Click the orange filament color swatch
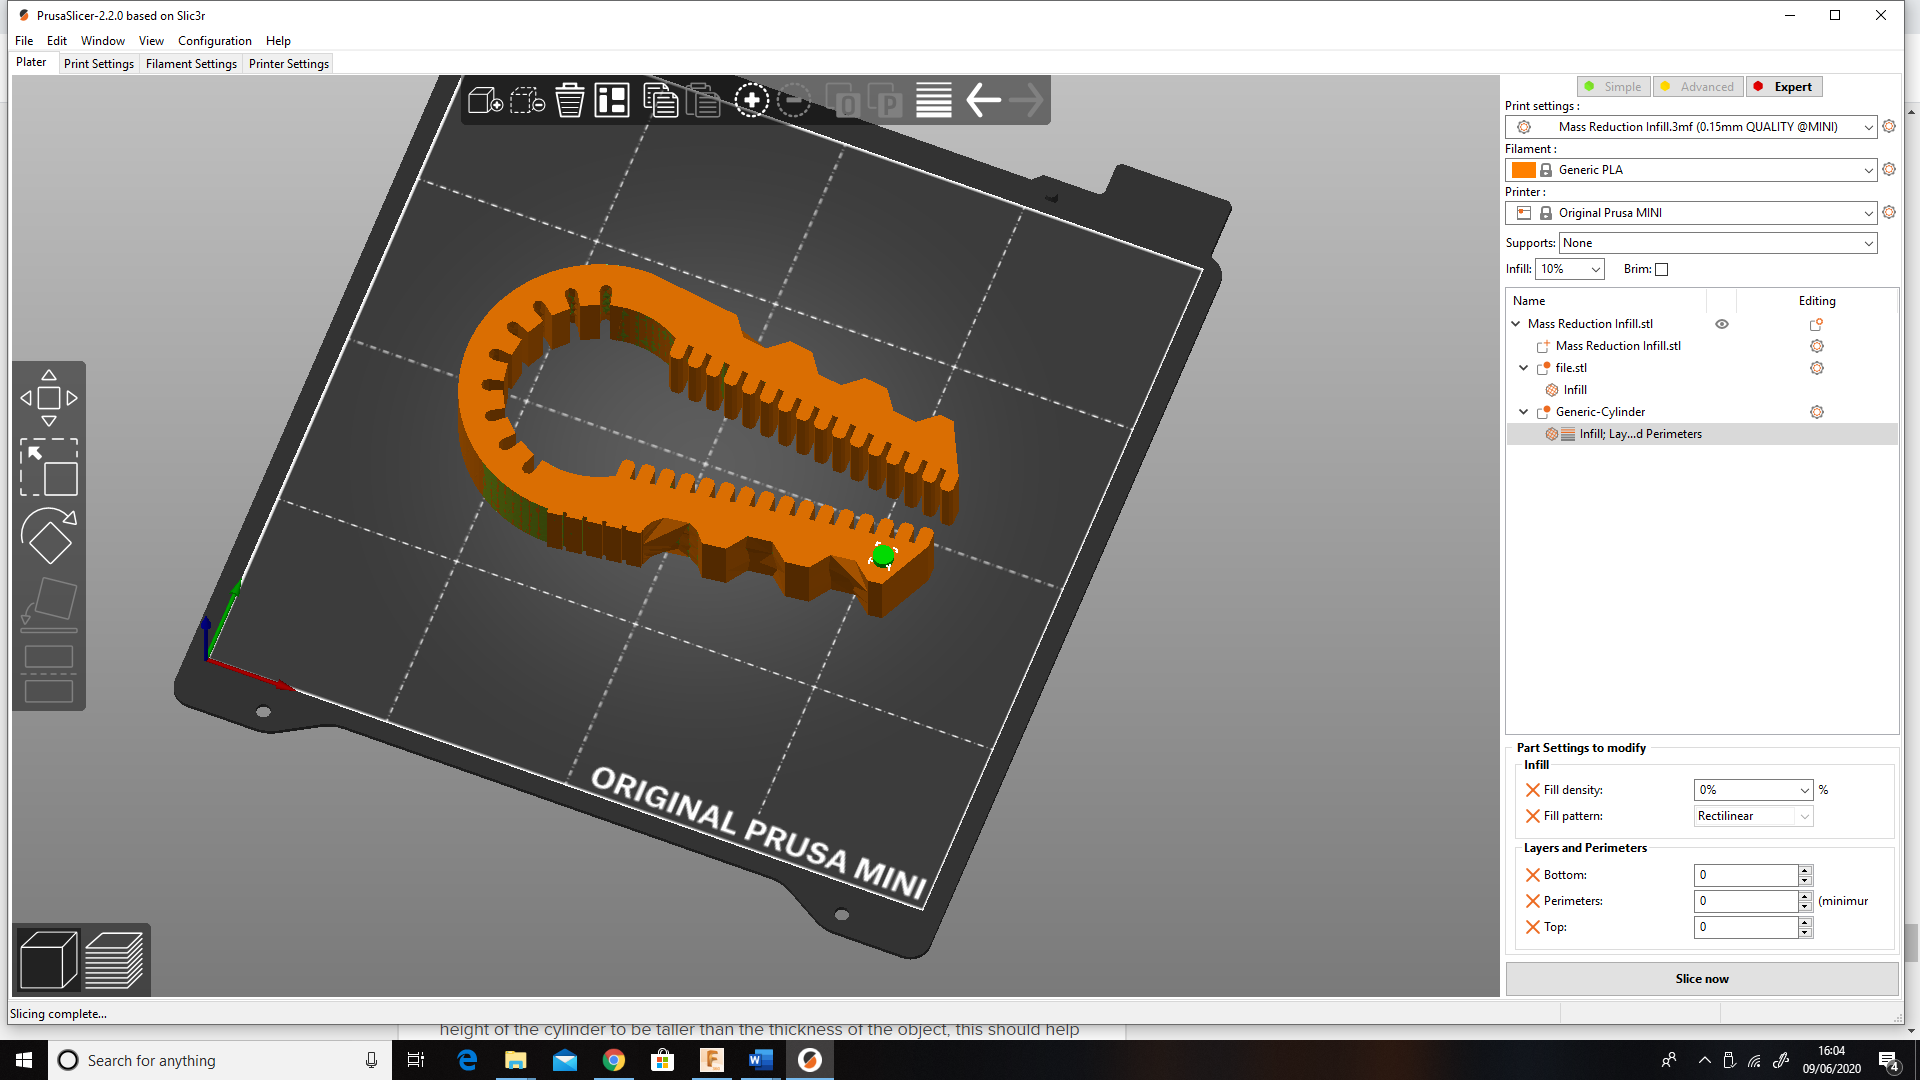Viewport: 1920px width, 1080px height. [x=1524, y=170]
